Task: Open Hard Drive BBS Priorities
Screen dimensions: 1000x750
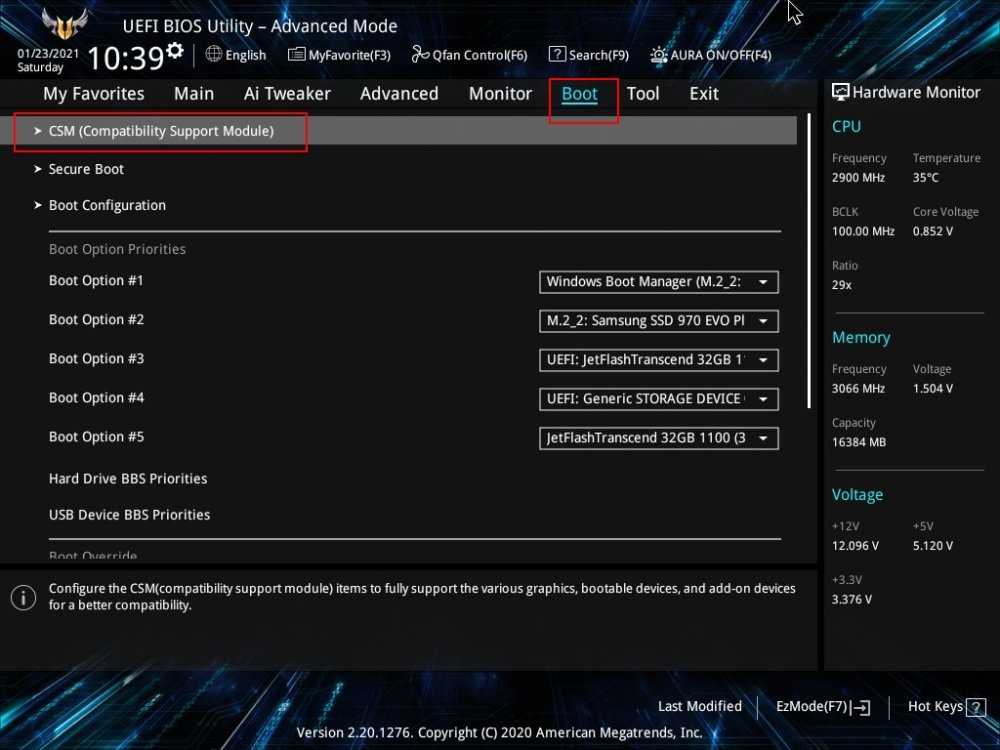Action: (x=128, y=479)
